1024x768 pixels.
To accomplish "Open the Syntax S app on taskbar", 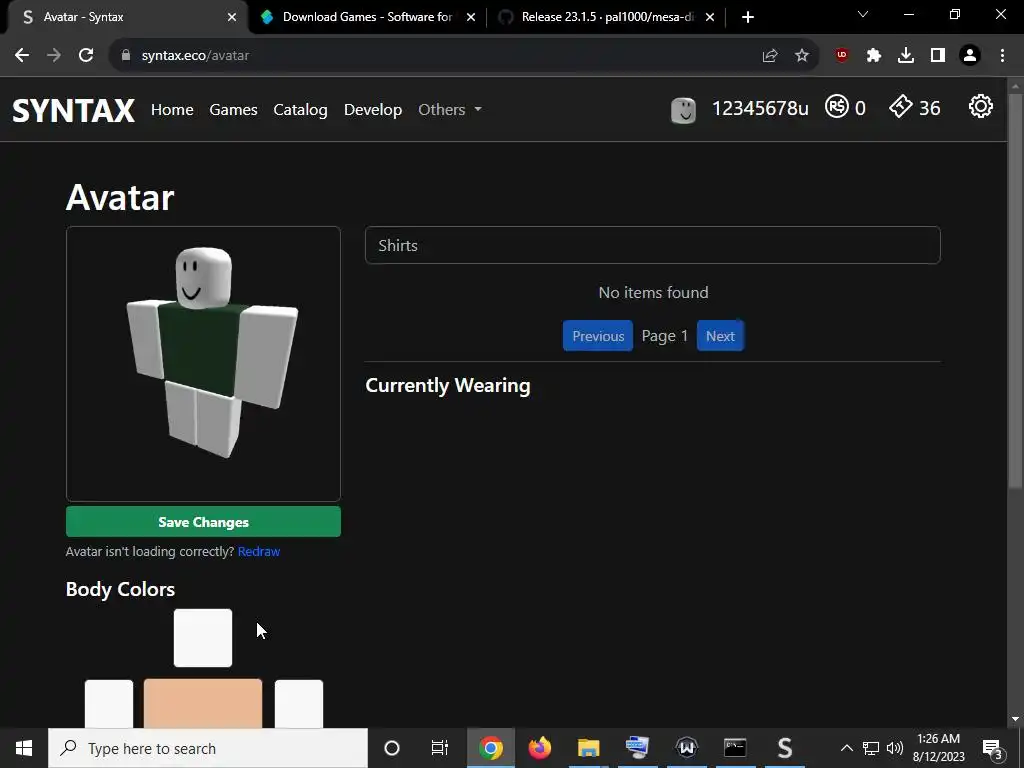I will coord(784,748).
